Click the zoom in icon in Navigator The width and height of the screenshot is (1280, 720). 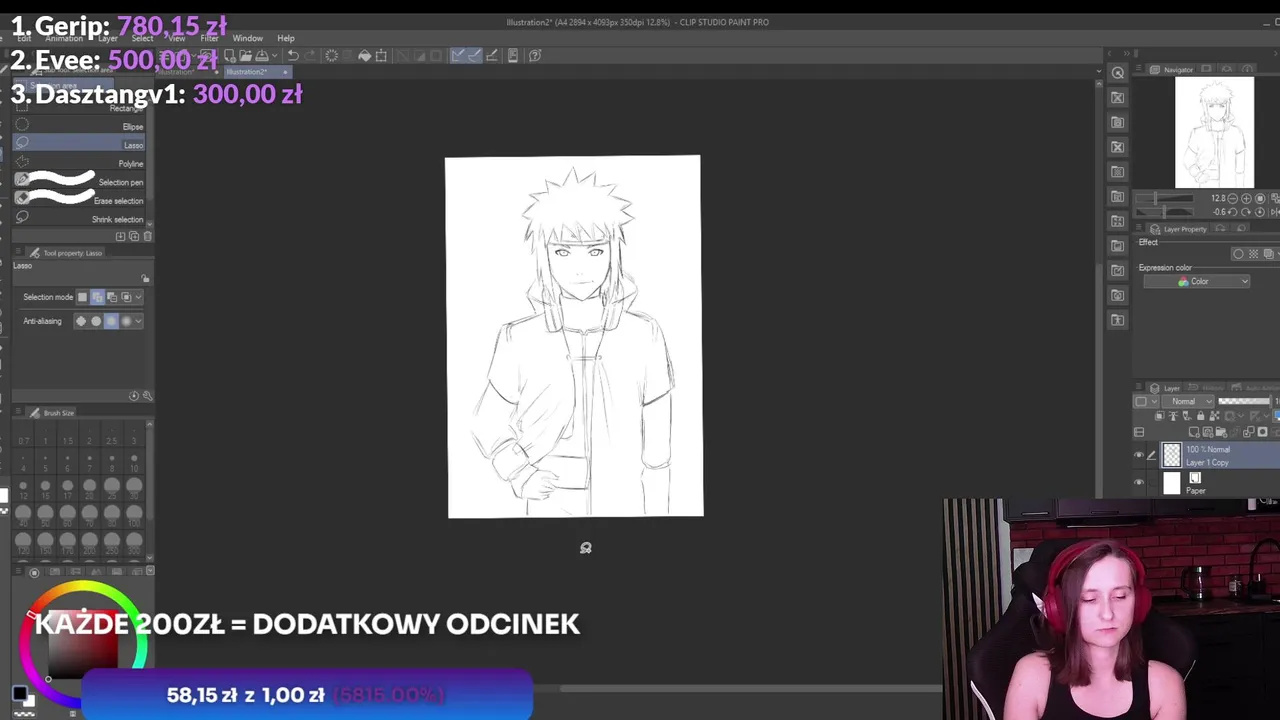1246,198
